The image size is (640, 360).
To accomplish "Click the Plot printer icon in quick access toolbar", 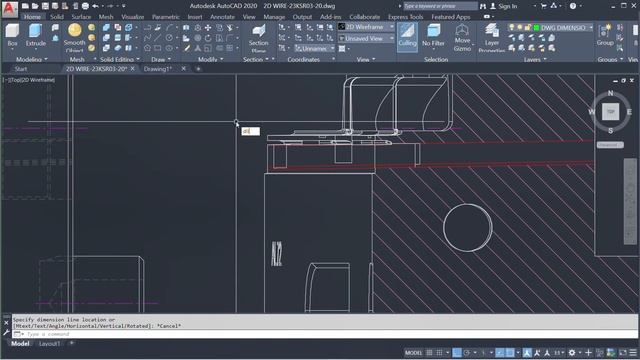I will click(x=85, y=6).
